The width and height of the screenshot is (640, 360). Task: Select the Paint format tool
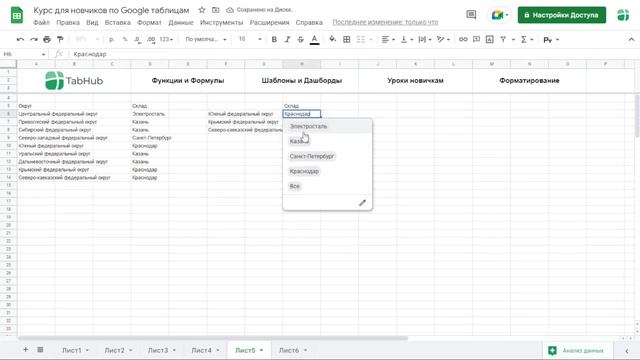click(x=60, y=40)
